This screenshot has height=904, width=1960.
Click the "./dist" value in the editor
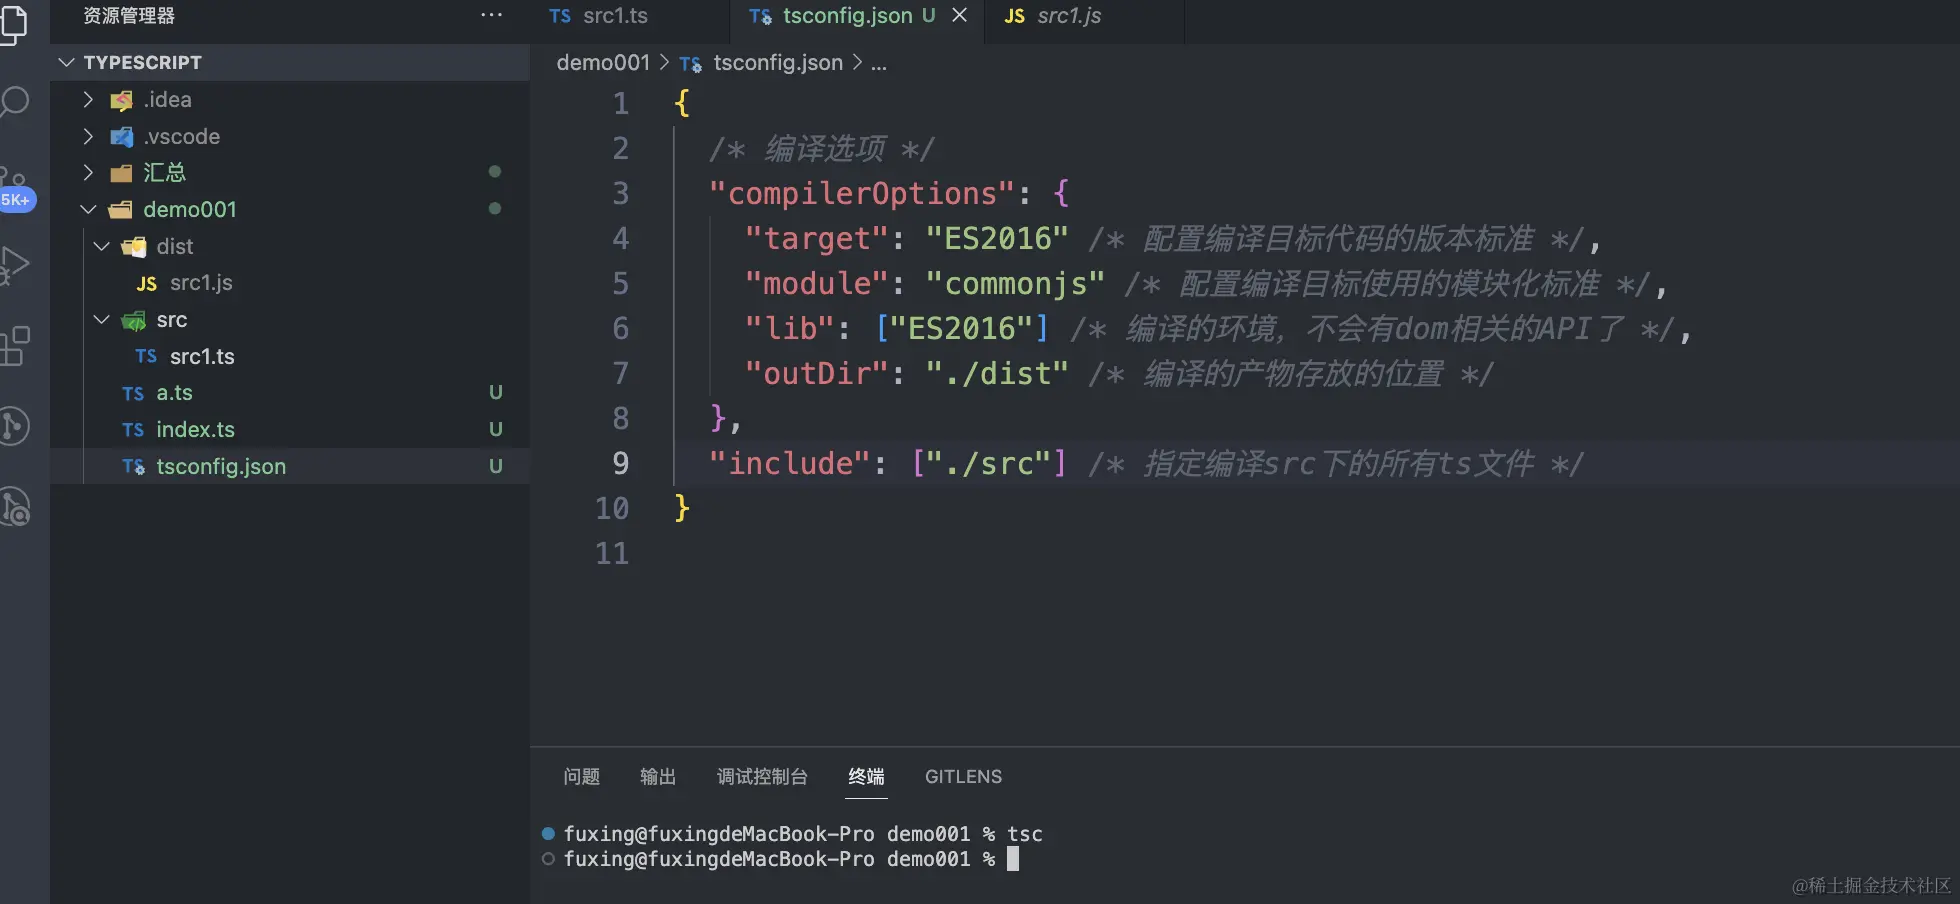click(997, 374)
